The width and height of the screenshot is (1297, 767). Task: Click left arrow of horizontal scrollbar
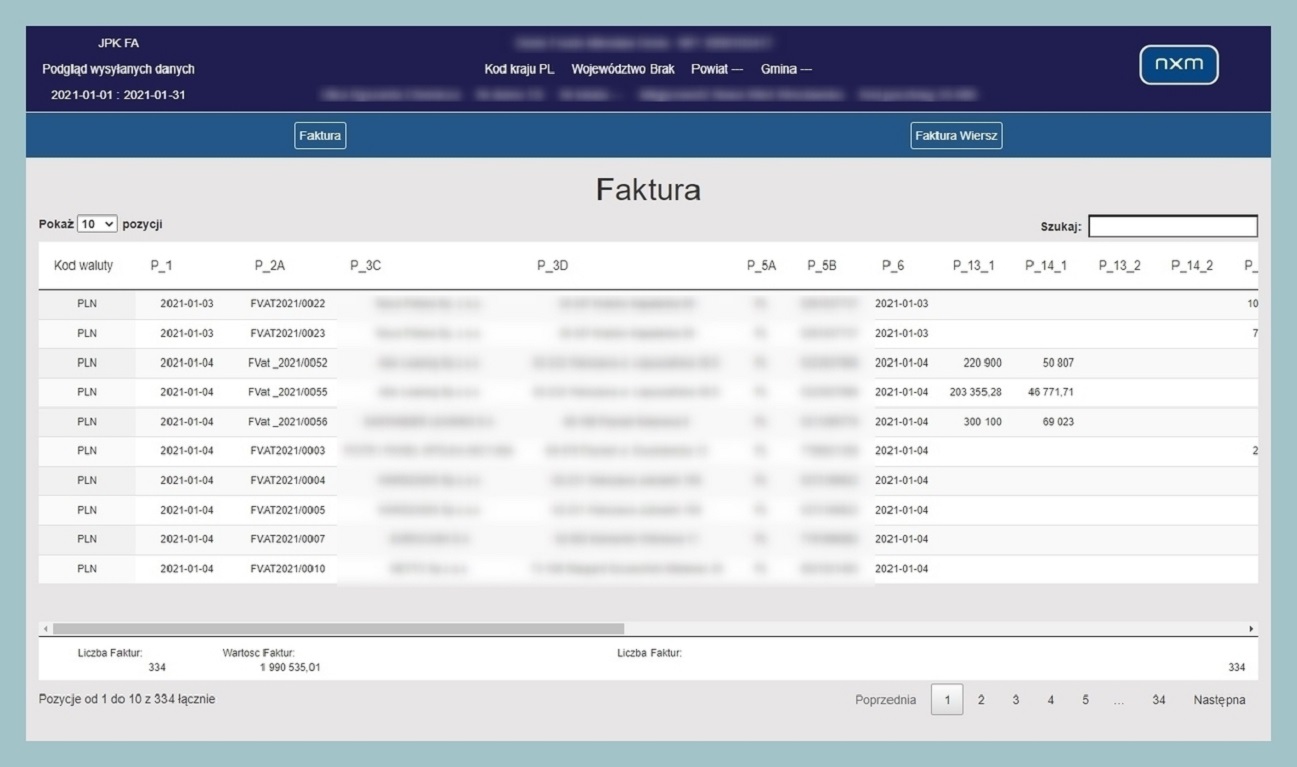[45, 629]
